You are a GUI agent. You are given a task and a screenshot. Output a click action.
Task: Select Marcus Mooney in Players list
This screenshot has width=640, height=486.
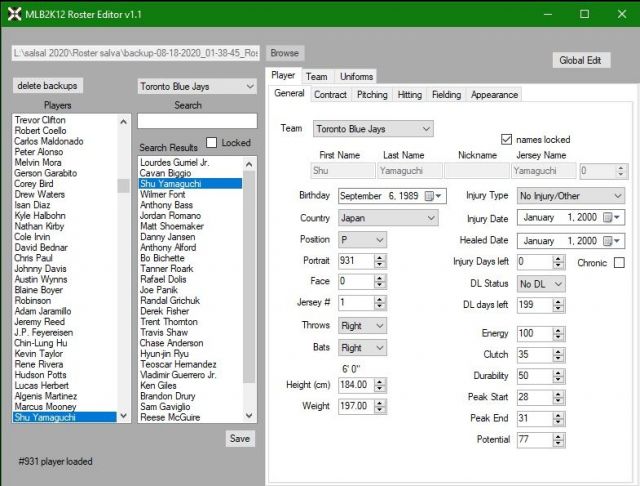(x=45, y=406)
